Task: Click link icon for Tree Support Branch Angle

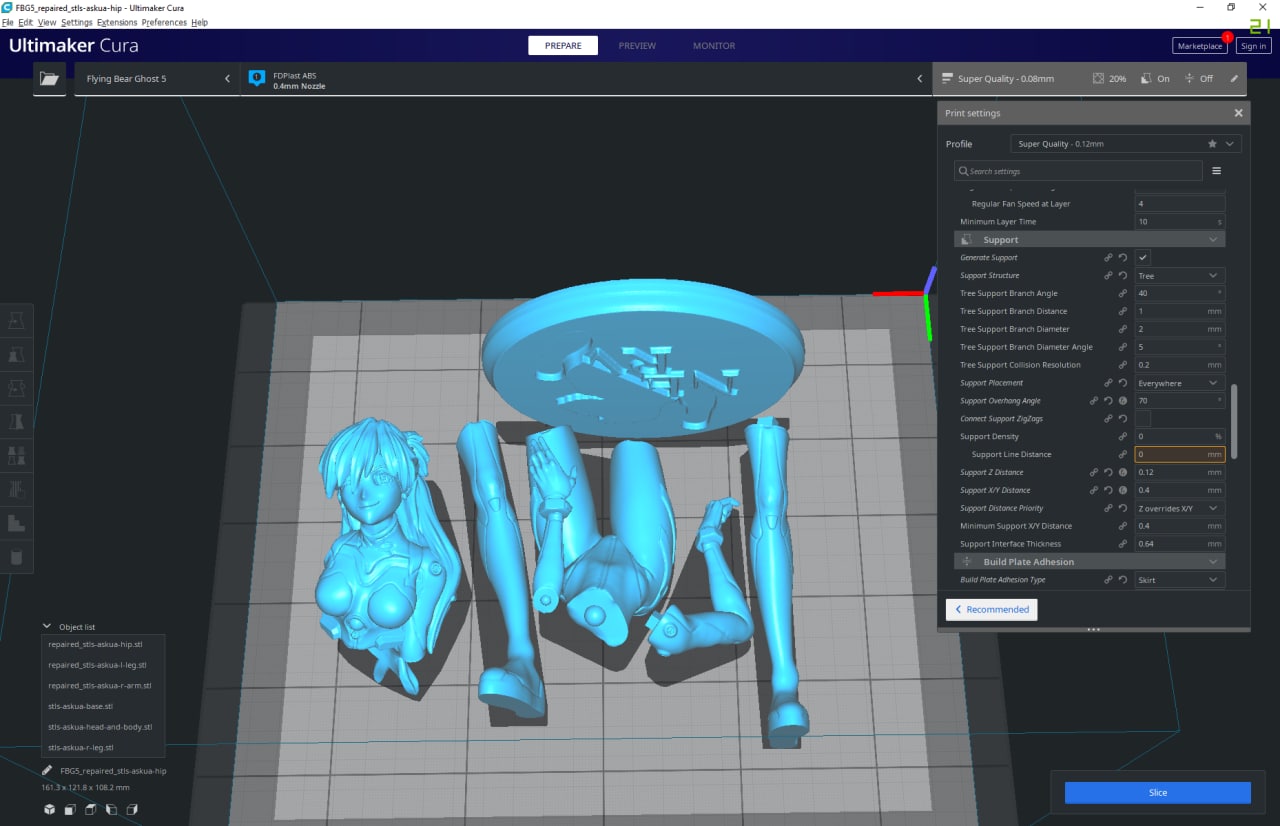Action: (x=1123, y=294)
